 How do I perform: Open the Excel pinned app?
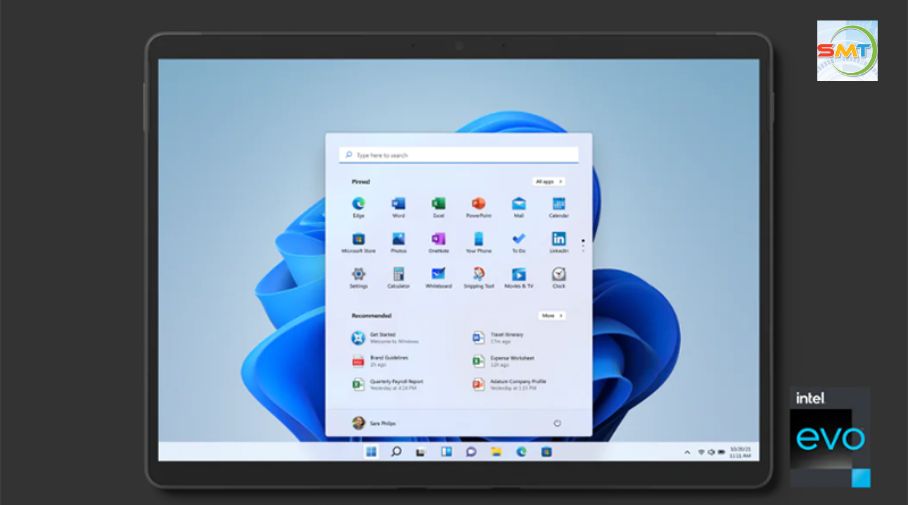click(x=438, y=207)
